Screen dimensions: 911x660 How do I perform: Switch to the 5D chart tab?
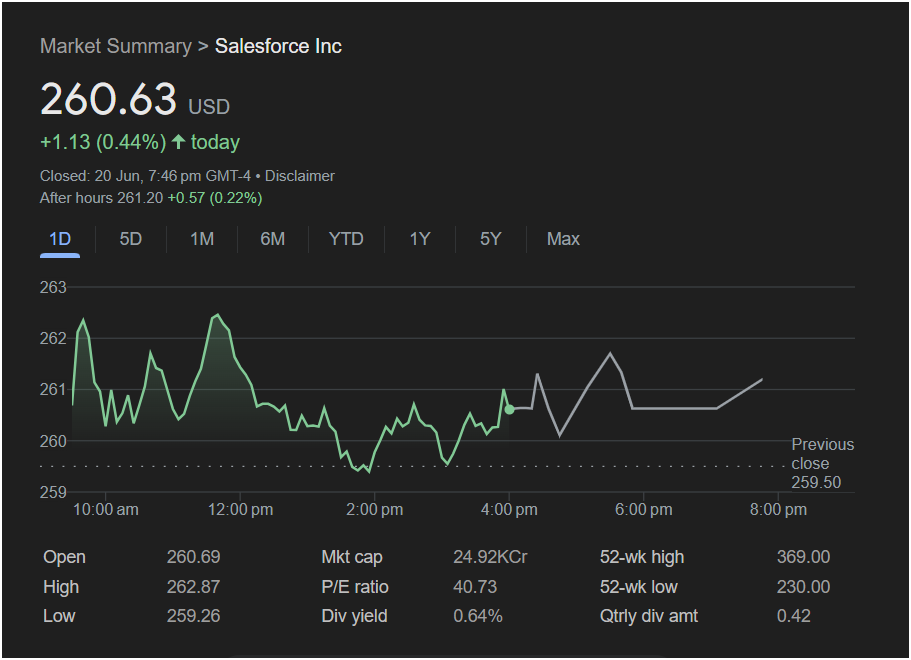[131, 239]
